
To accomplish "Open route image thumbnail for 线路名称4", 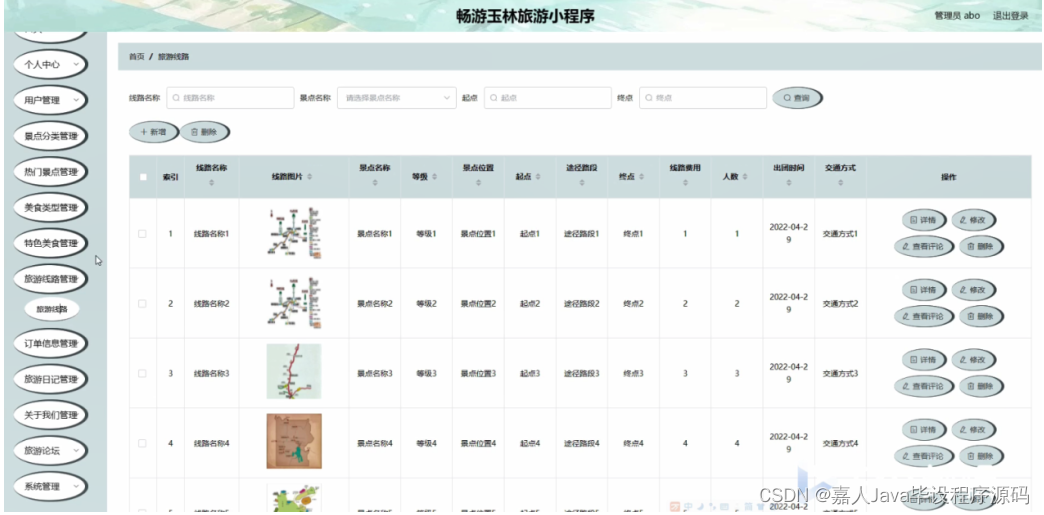I will [x=294, y=441].
